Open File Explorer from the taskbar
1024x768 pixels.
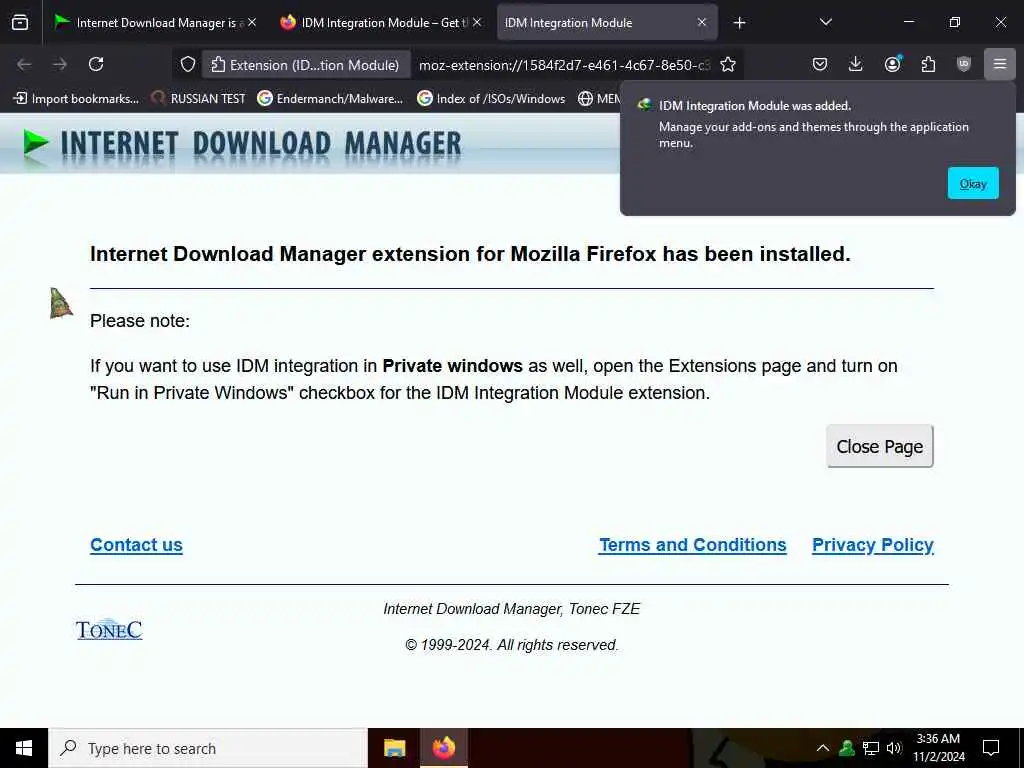pyautogui.click(x=394, y=748)
